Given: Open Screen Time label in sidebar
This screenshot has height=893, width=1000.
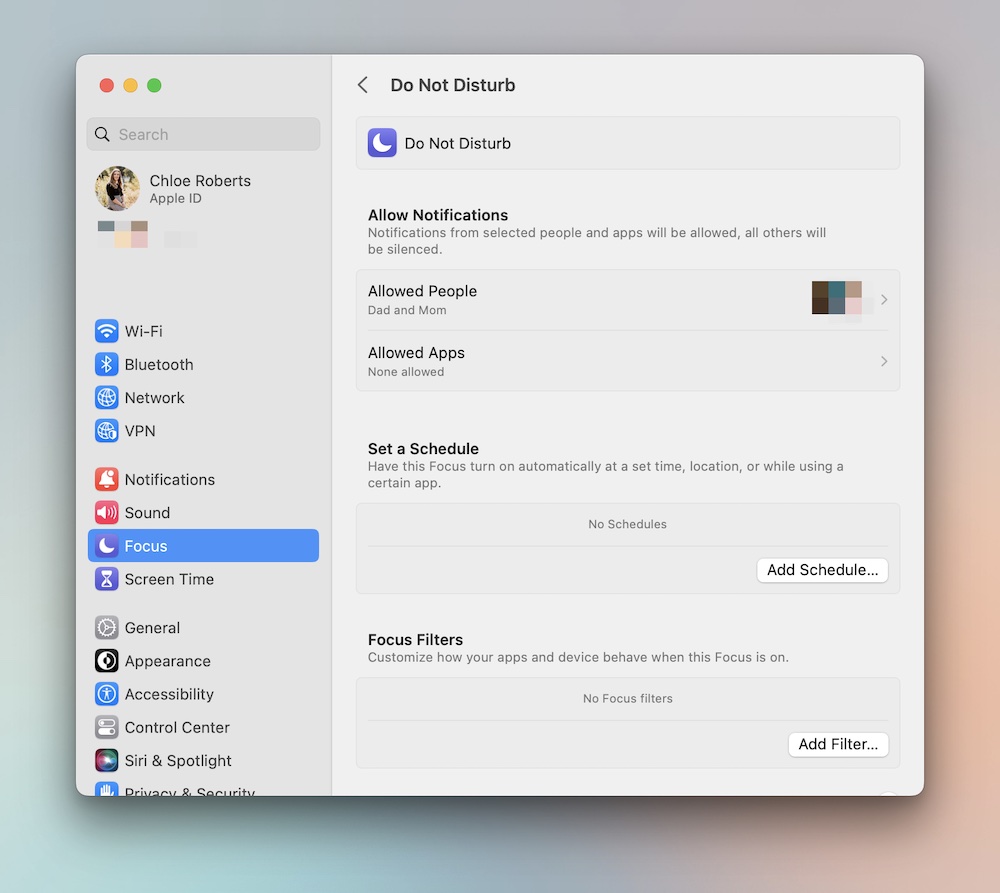Looking at the screenshot, I should point(169,579).
